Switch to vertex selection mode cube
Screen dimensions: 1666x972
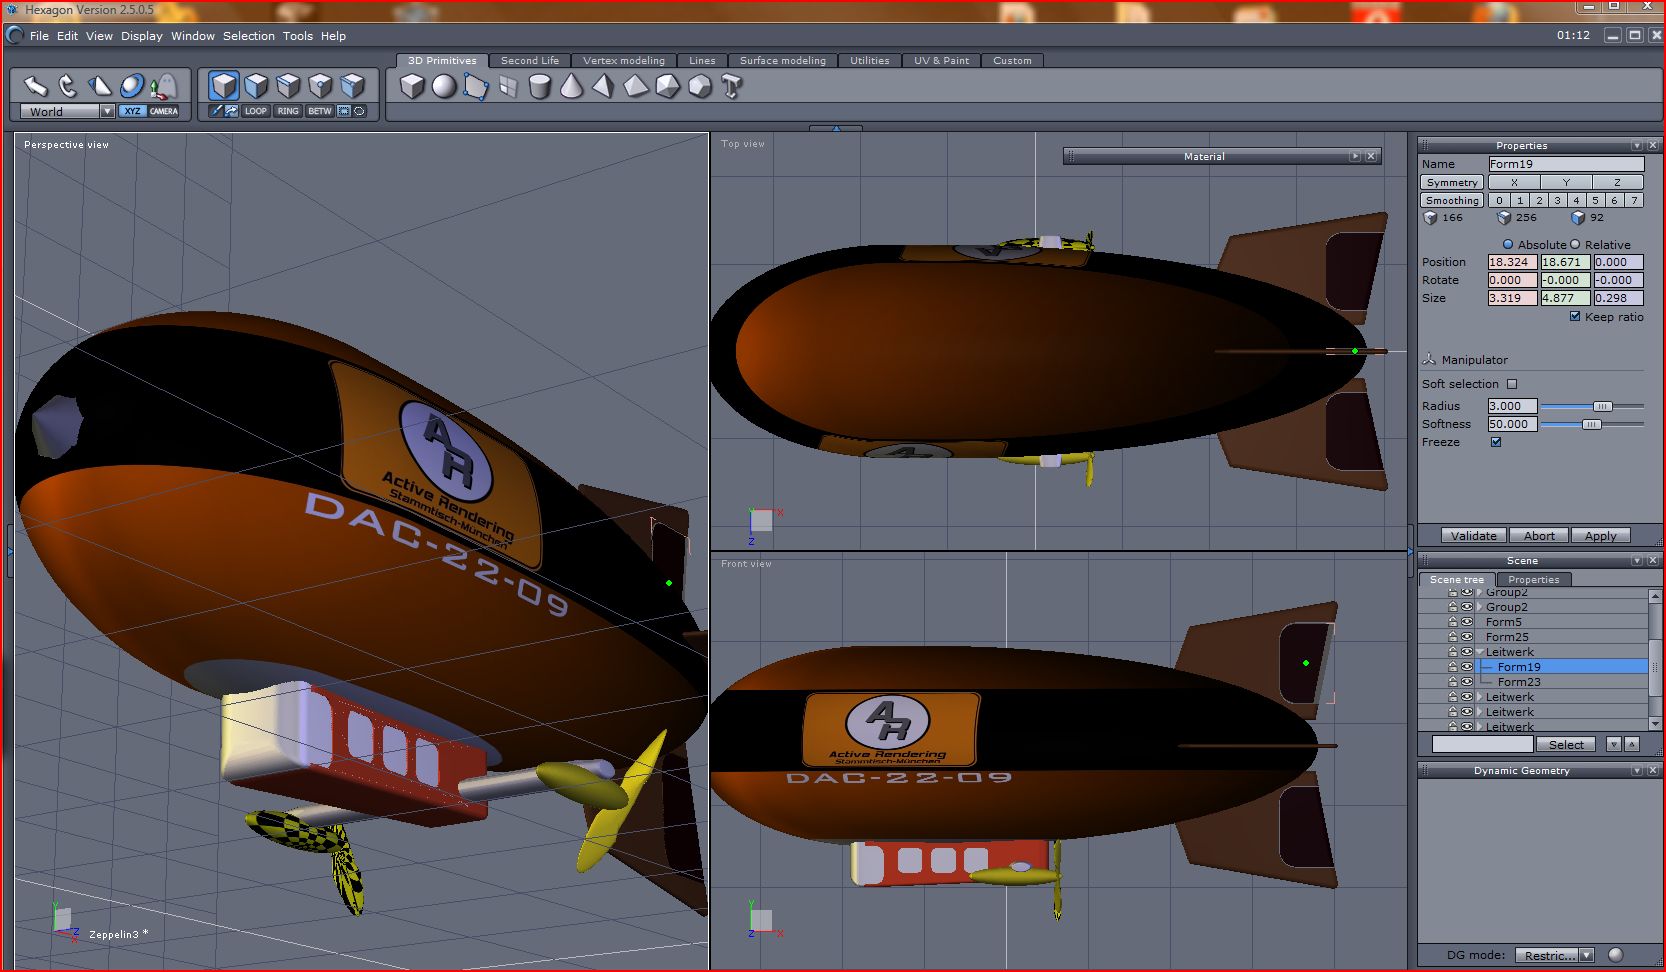[x=320, y=86]
